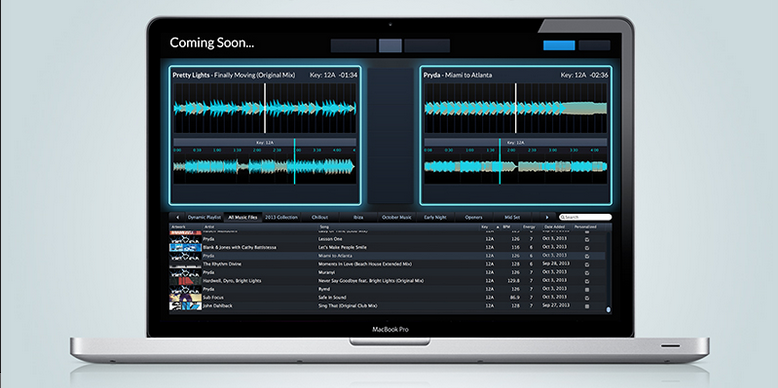Click the search magnifier icon
The height and width of the screenshot is (388, 778).
tap(563, 217)
